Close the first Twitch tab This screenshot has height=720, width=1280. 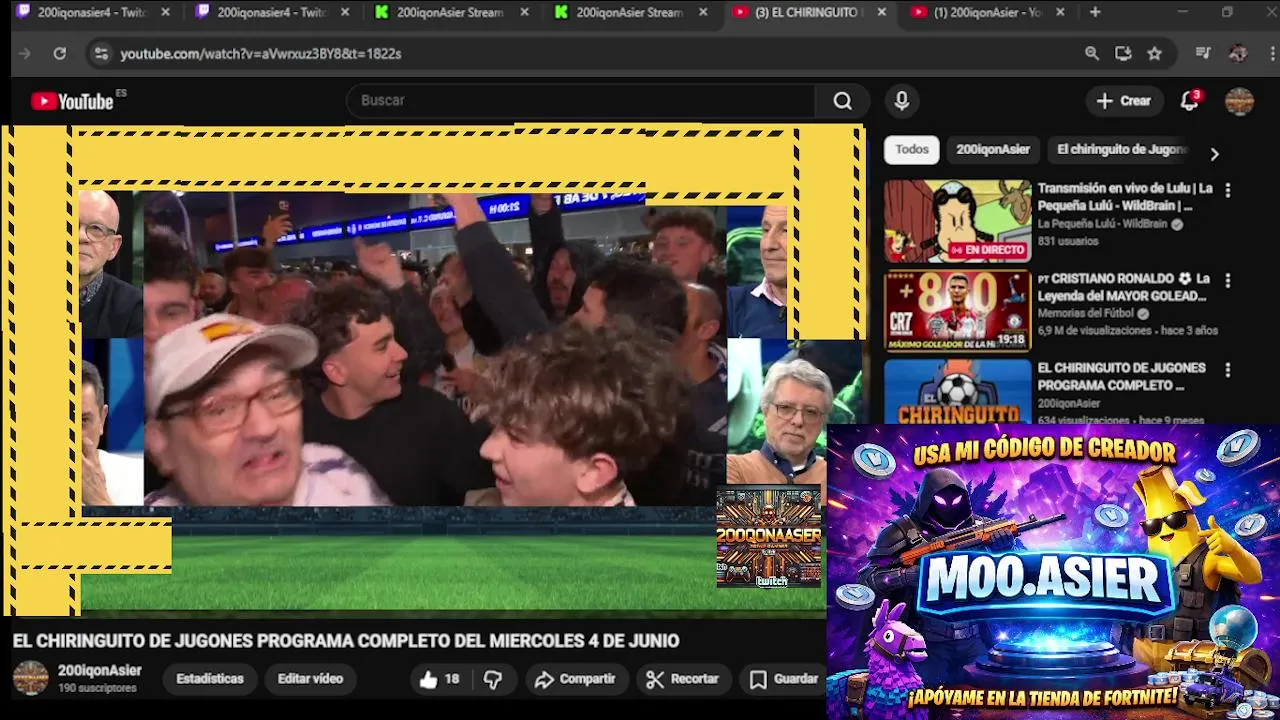click(165, 13)
